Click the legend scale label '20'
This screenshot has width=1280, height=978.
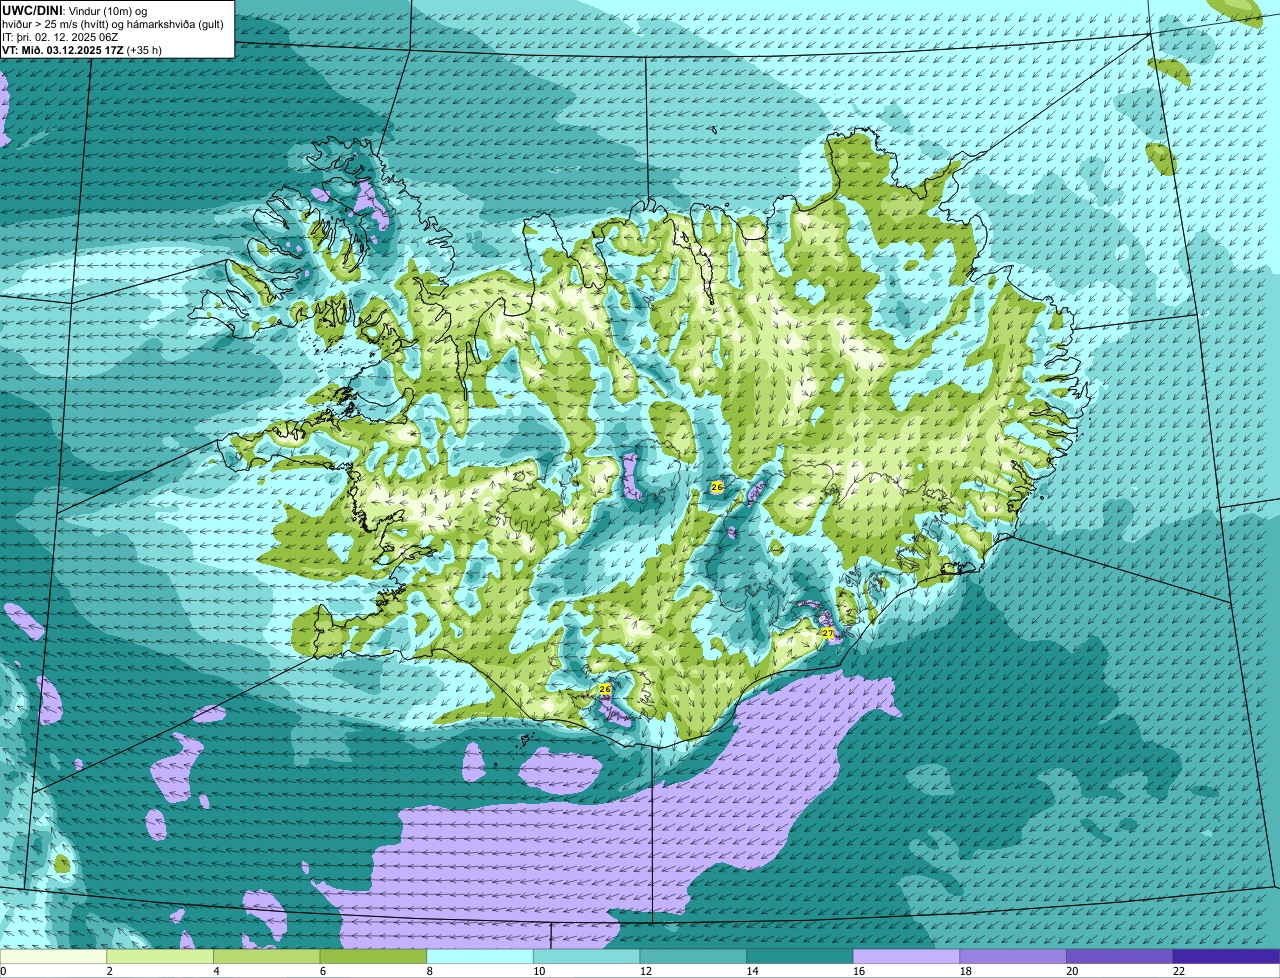coord(1072,971)
